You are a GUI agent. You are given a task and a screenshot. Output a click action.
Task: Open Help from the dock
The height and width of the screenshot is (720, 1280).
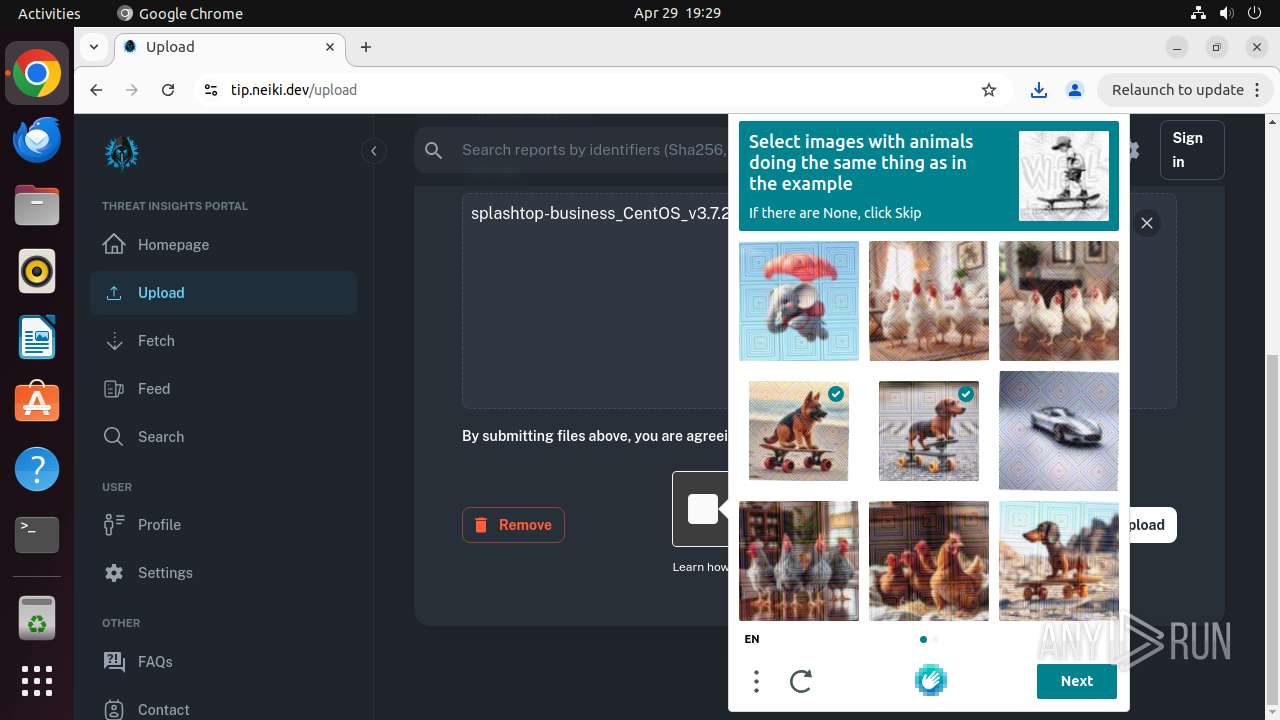coord(37,469)
